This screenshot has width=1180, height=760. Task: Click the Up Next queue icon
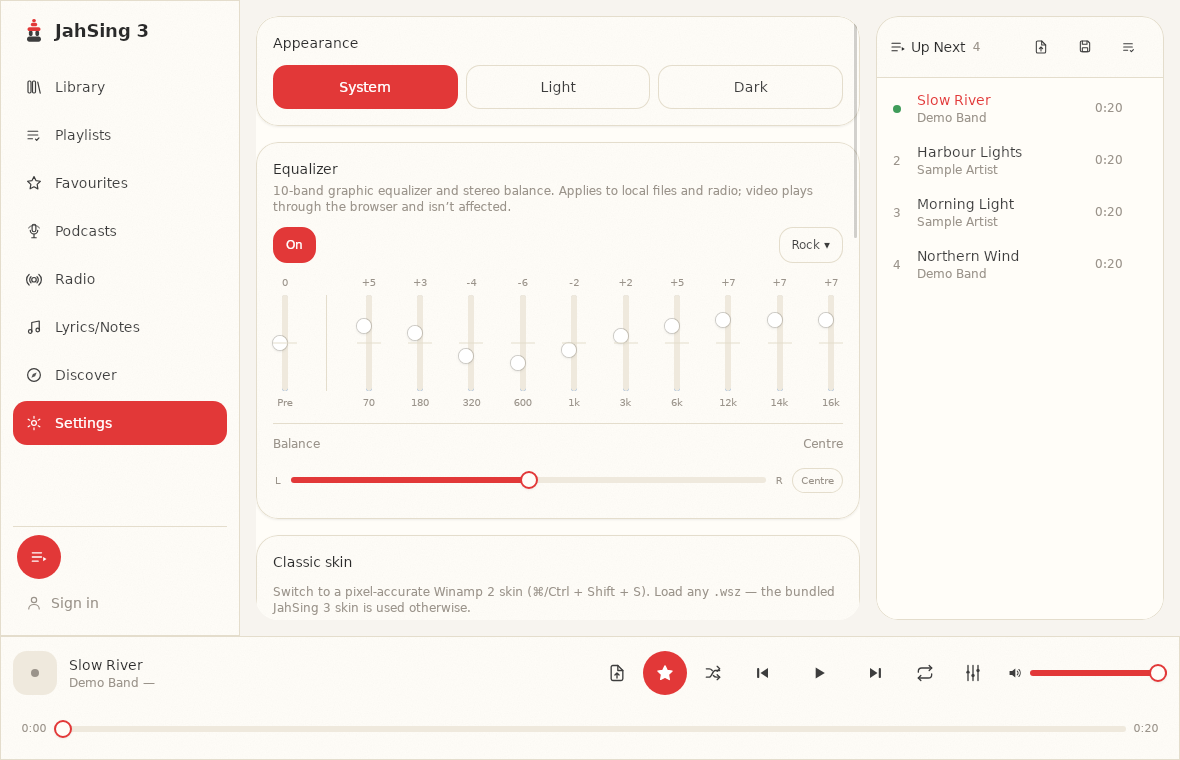pyautogui.click(x=897, y=47)
